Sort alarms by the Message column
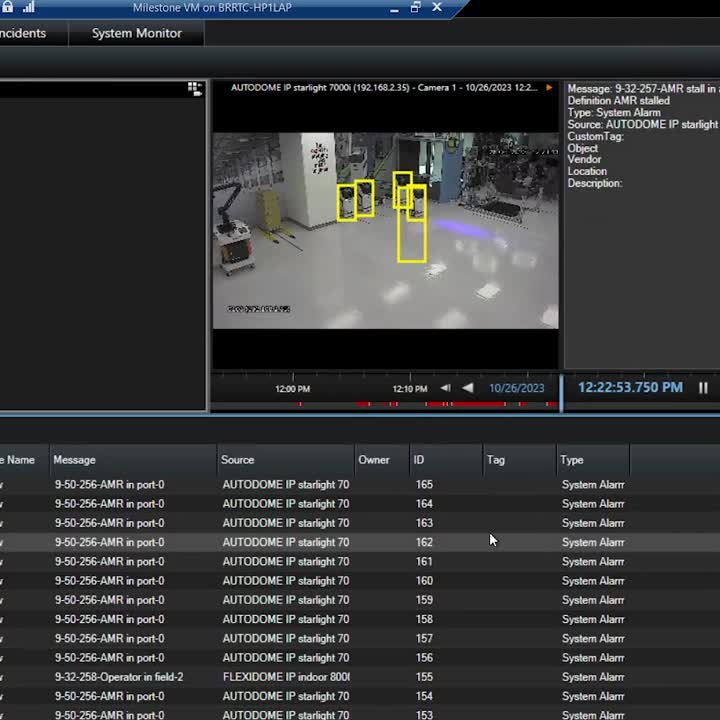Image resolution: width=720 pixels, height=720 pixels. click(75, 460)
